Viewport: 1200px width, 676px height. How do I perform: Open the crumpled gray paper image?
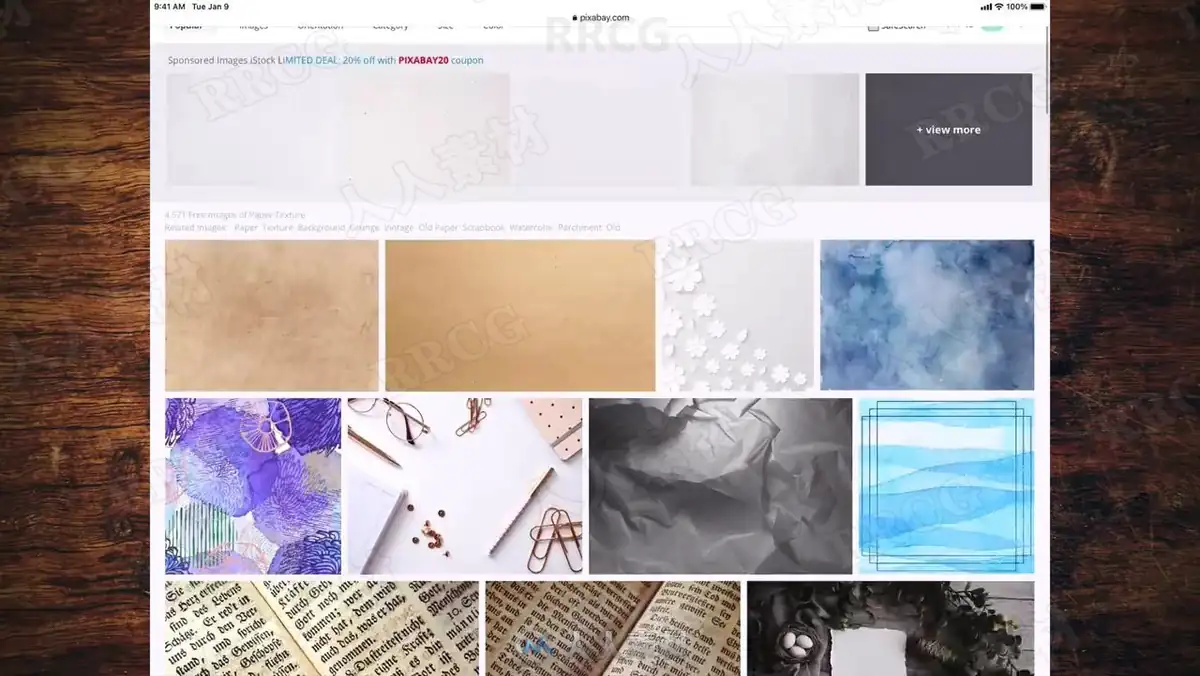pos(720,486)
